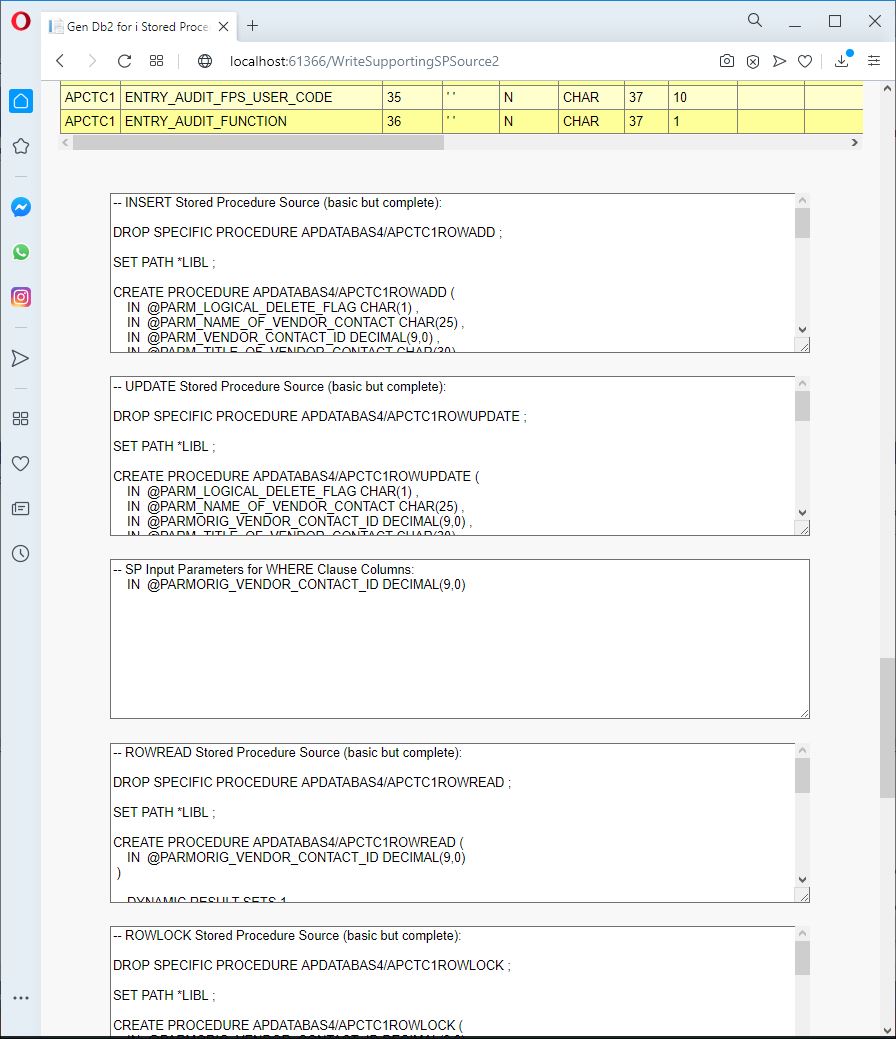Open a new tab with plus button
This screenshot has height=1039, width=896.
point(252,26)
